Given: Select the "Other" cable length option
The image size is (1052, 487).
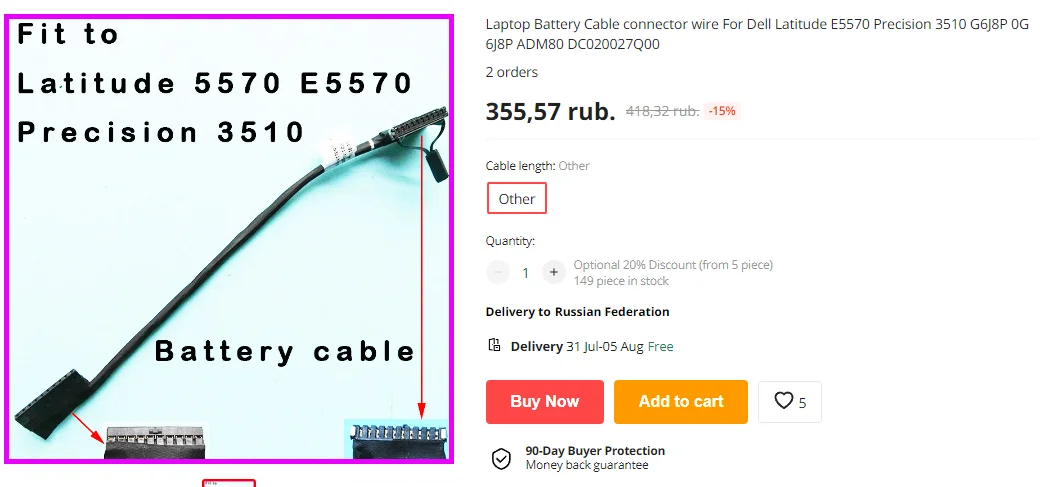Looking at the screenshot, I should (x=517, y=199).
